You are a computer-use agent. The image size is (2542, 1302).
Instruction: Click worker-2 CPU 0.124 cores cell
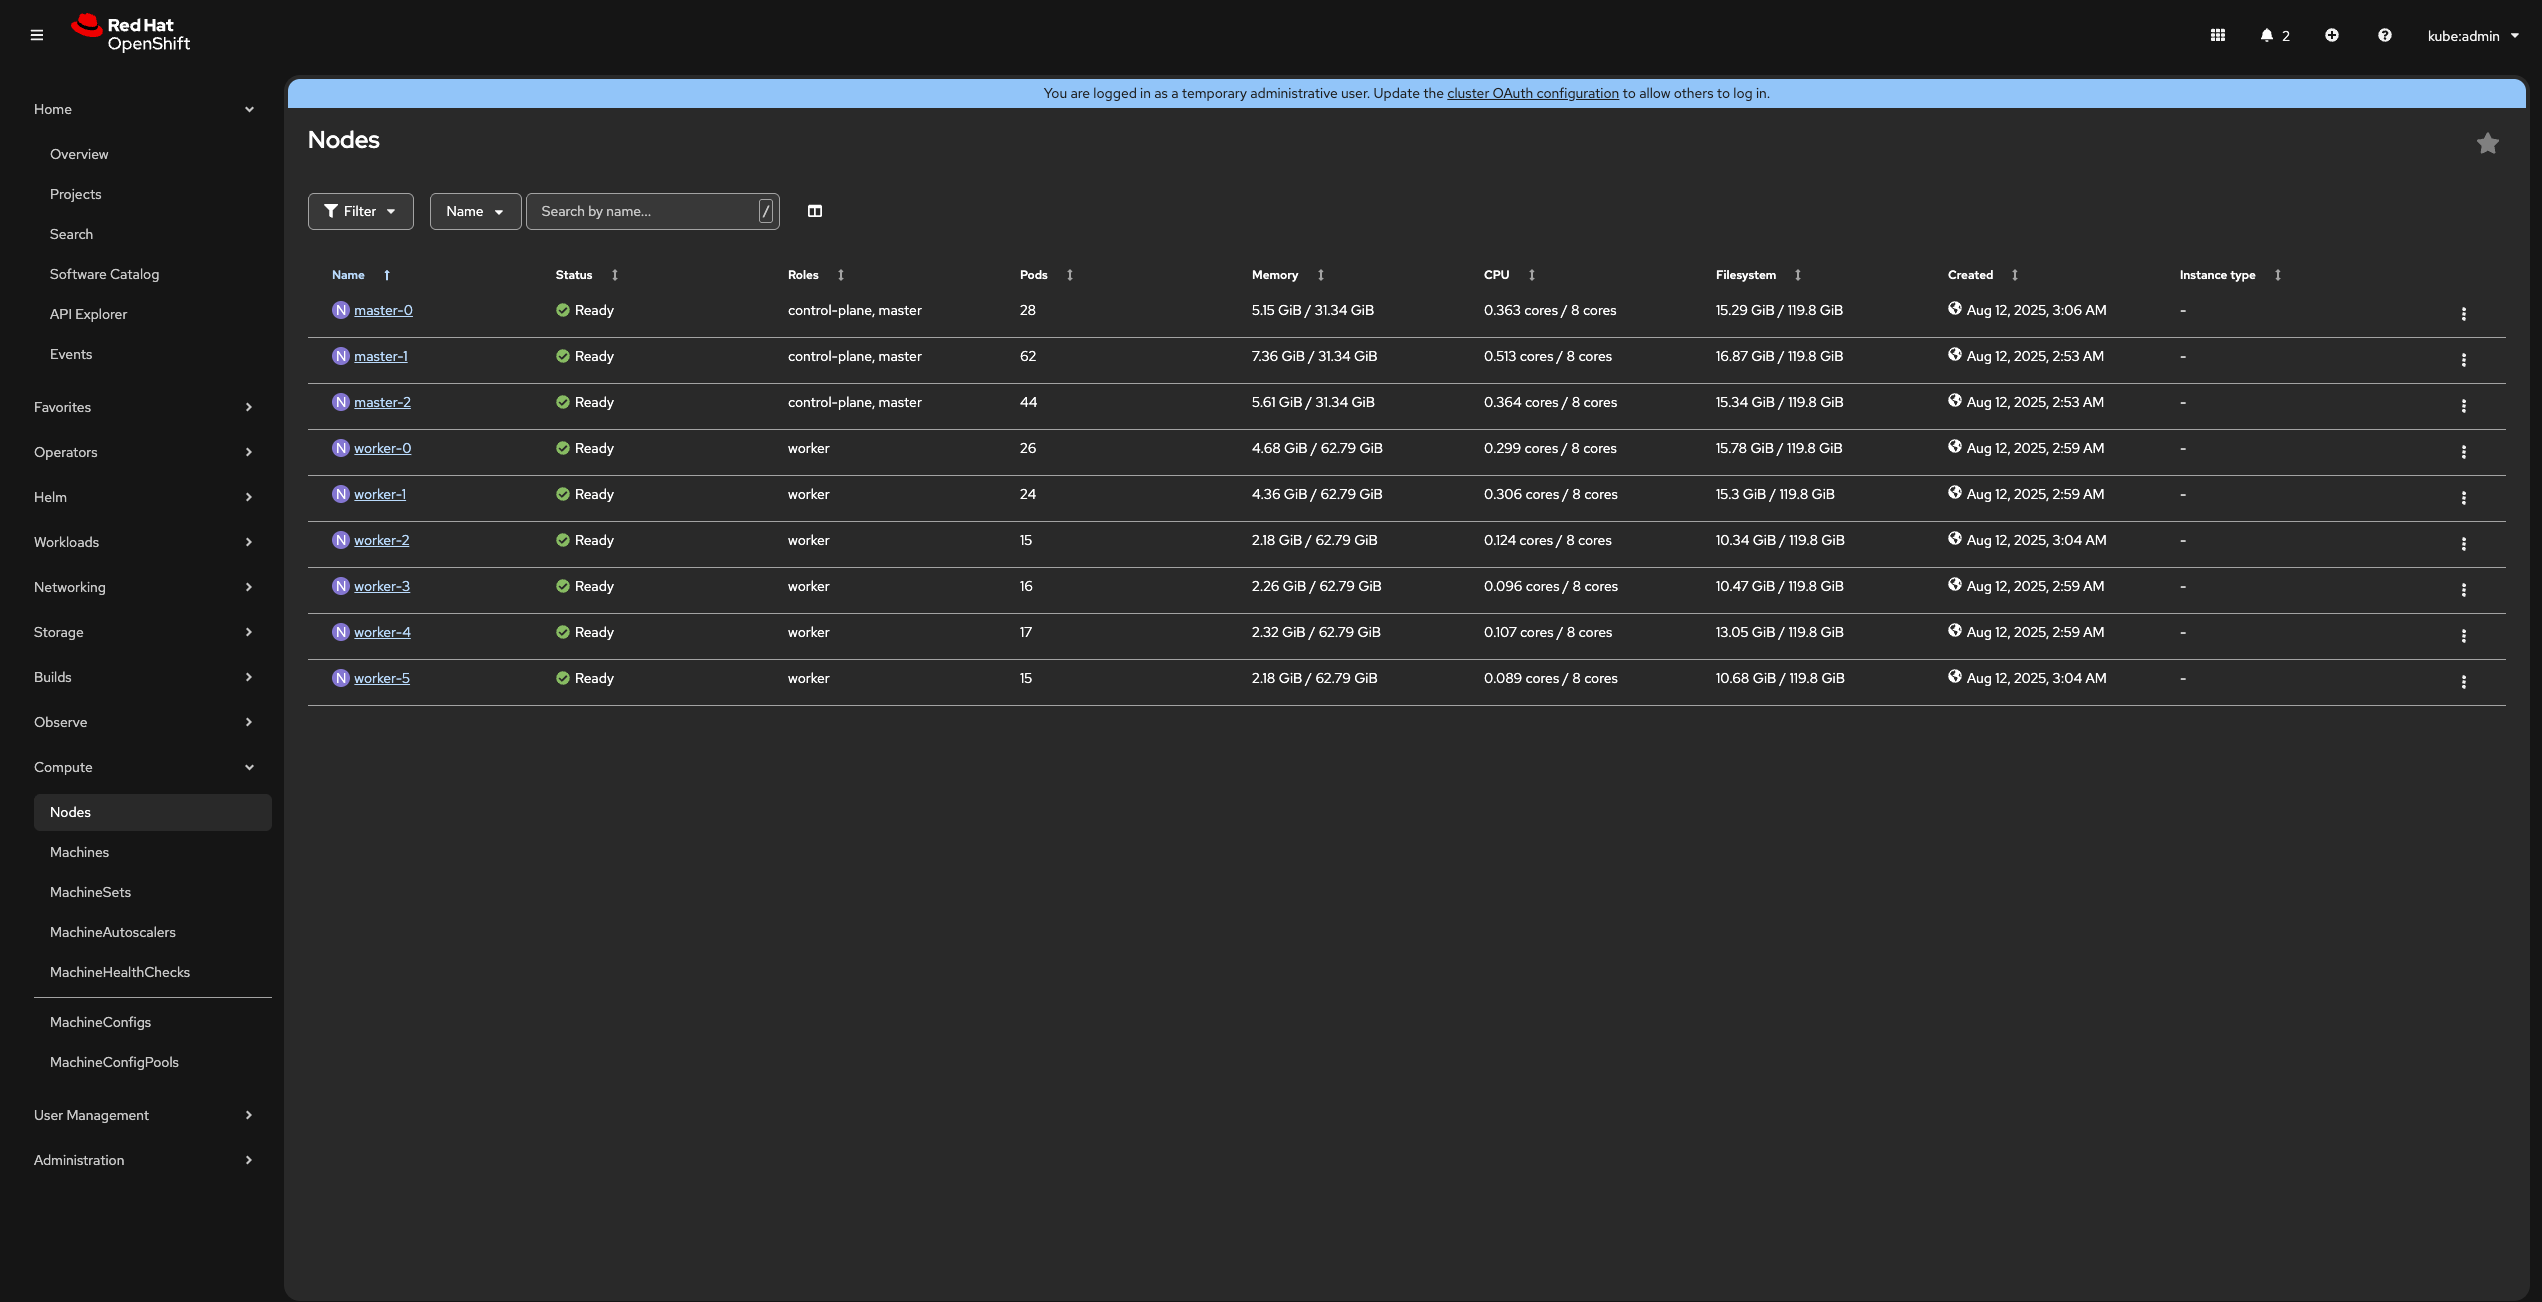point(1547,540)
